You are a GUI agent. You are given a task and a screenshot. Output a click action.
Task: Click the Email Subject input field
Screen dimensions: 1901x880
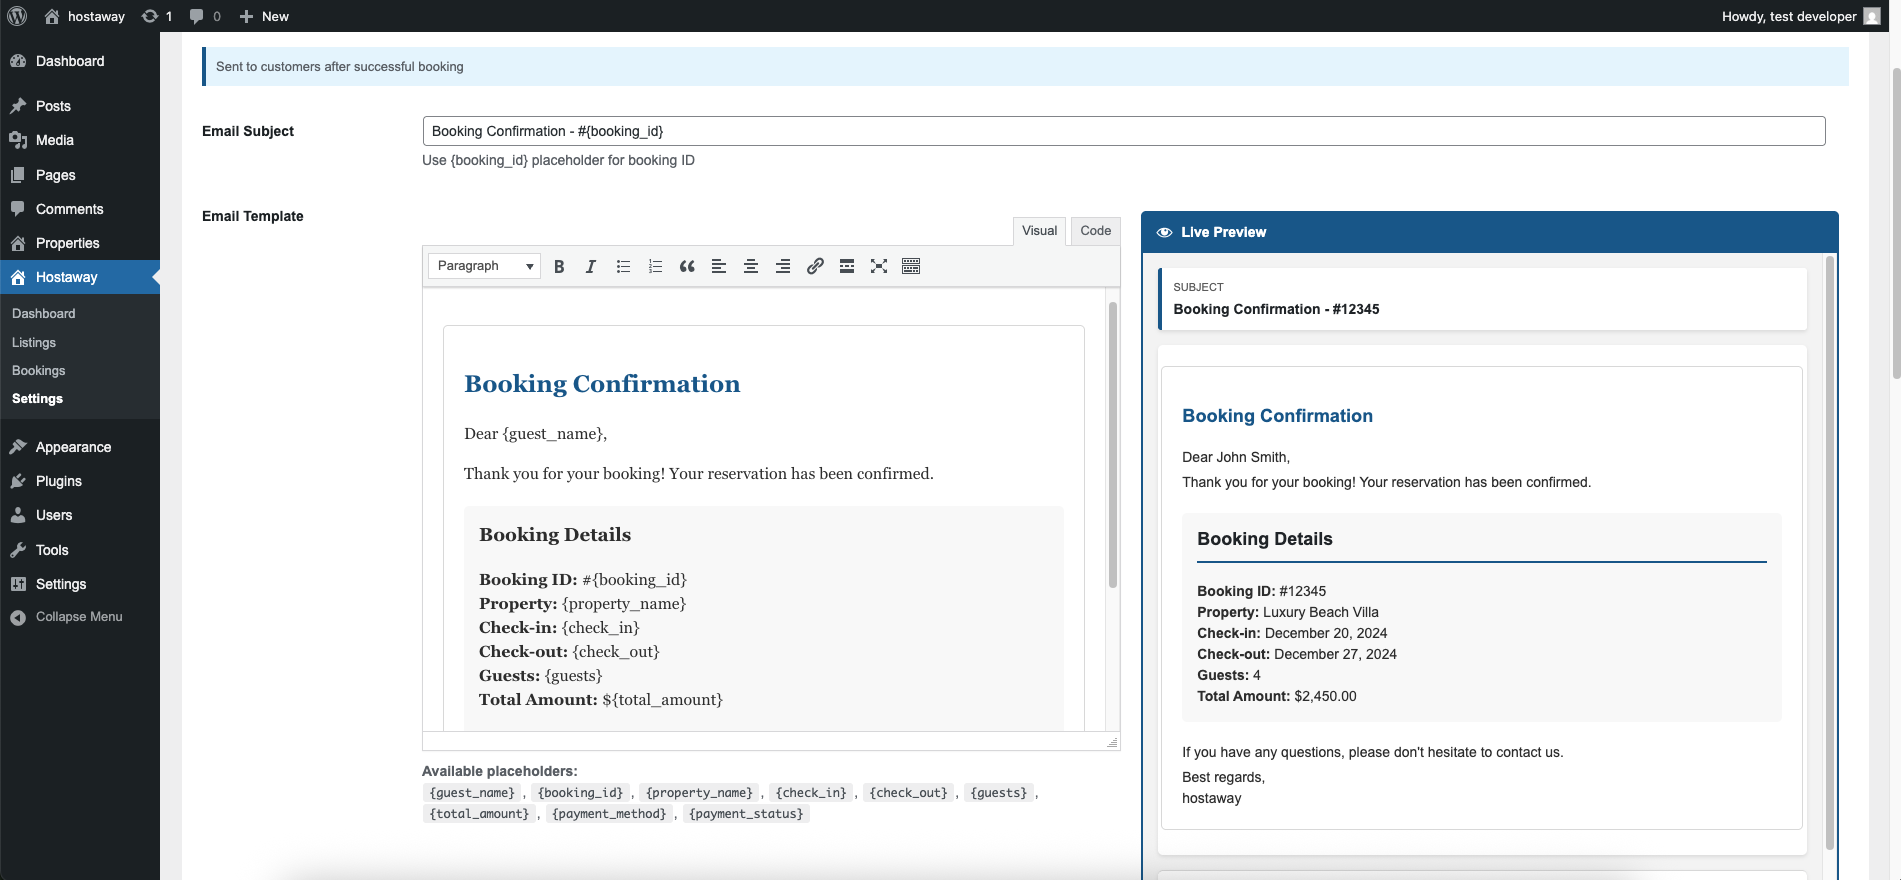coord(1124,131)
